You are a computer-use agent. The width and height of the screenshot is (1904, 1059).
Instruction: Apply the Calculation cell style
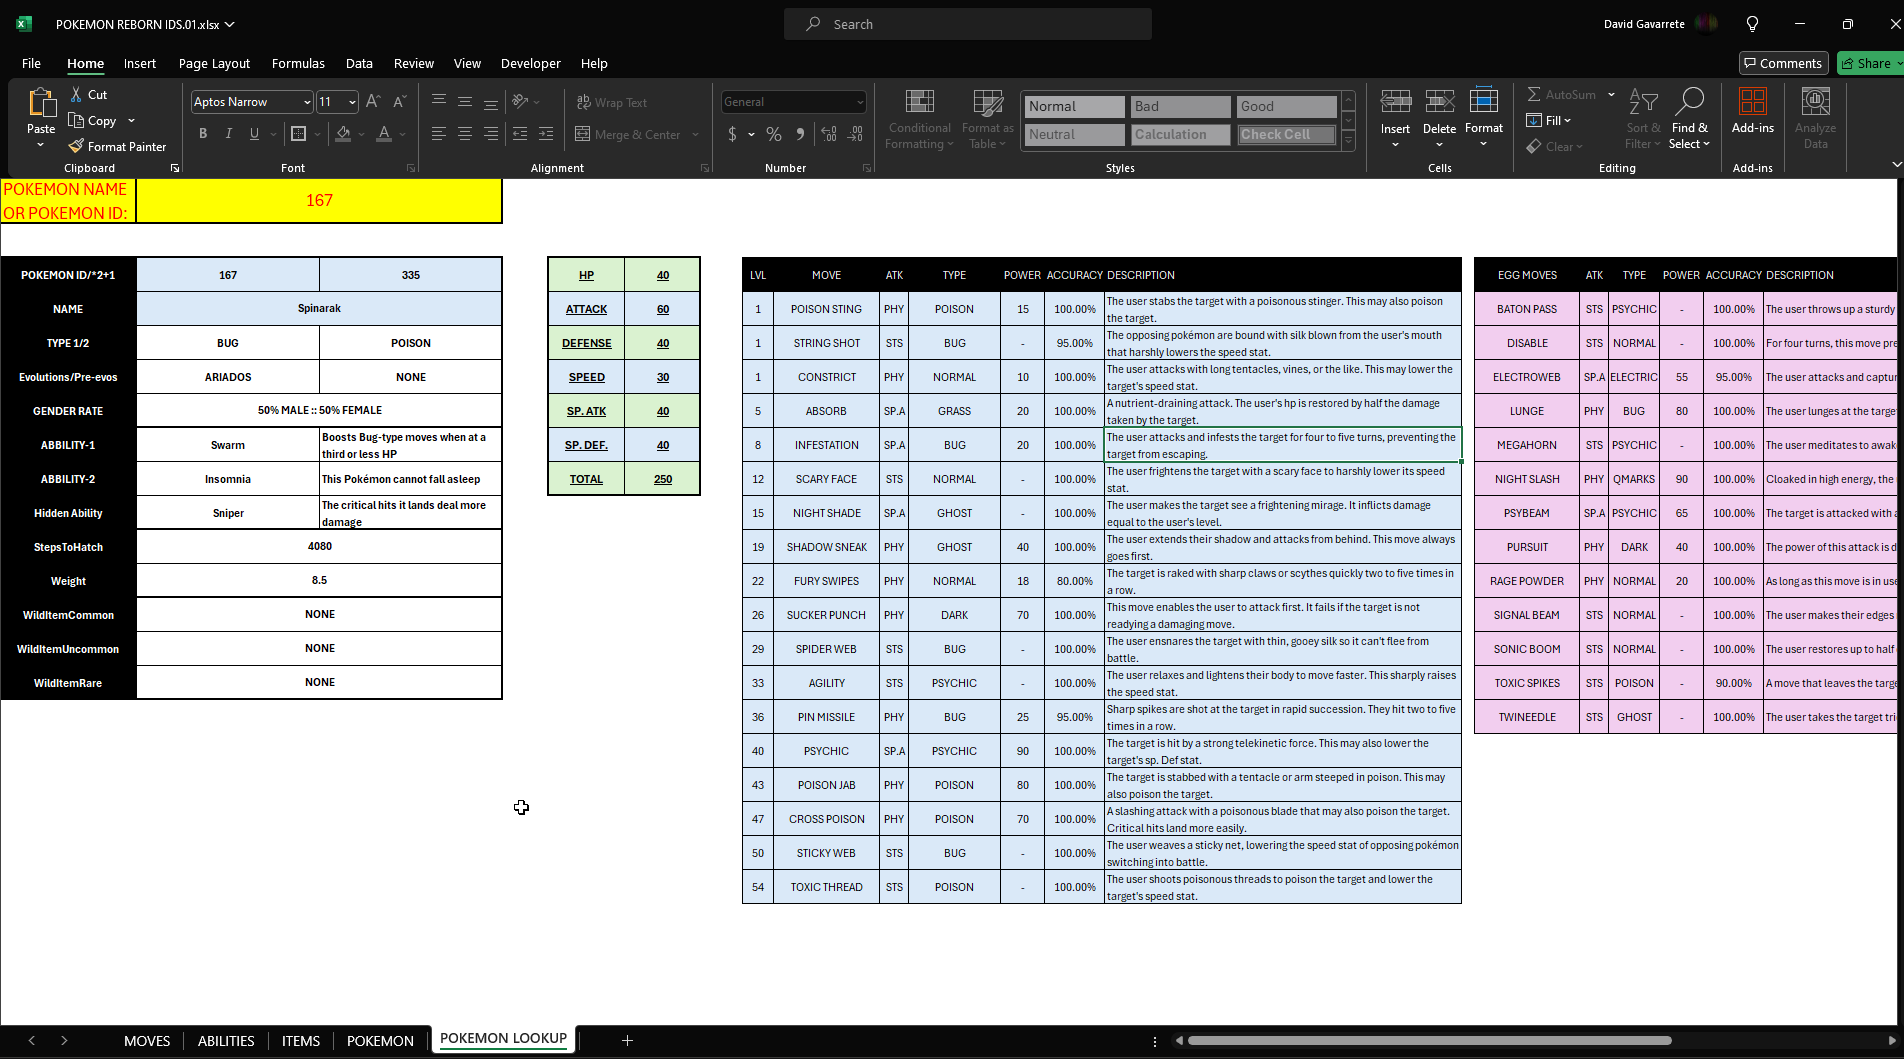click(1180, 134)
